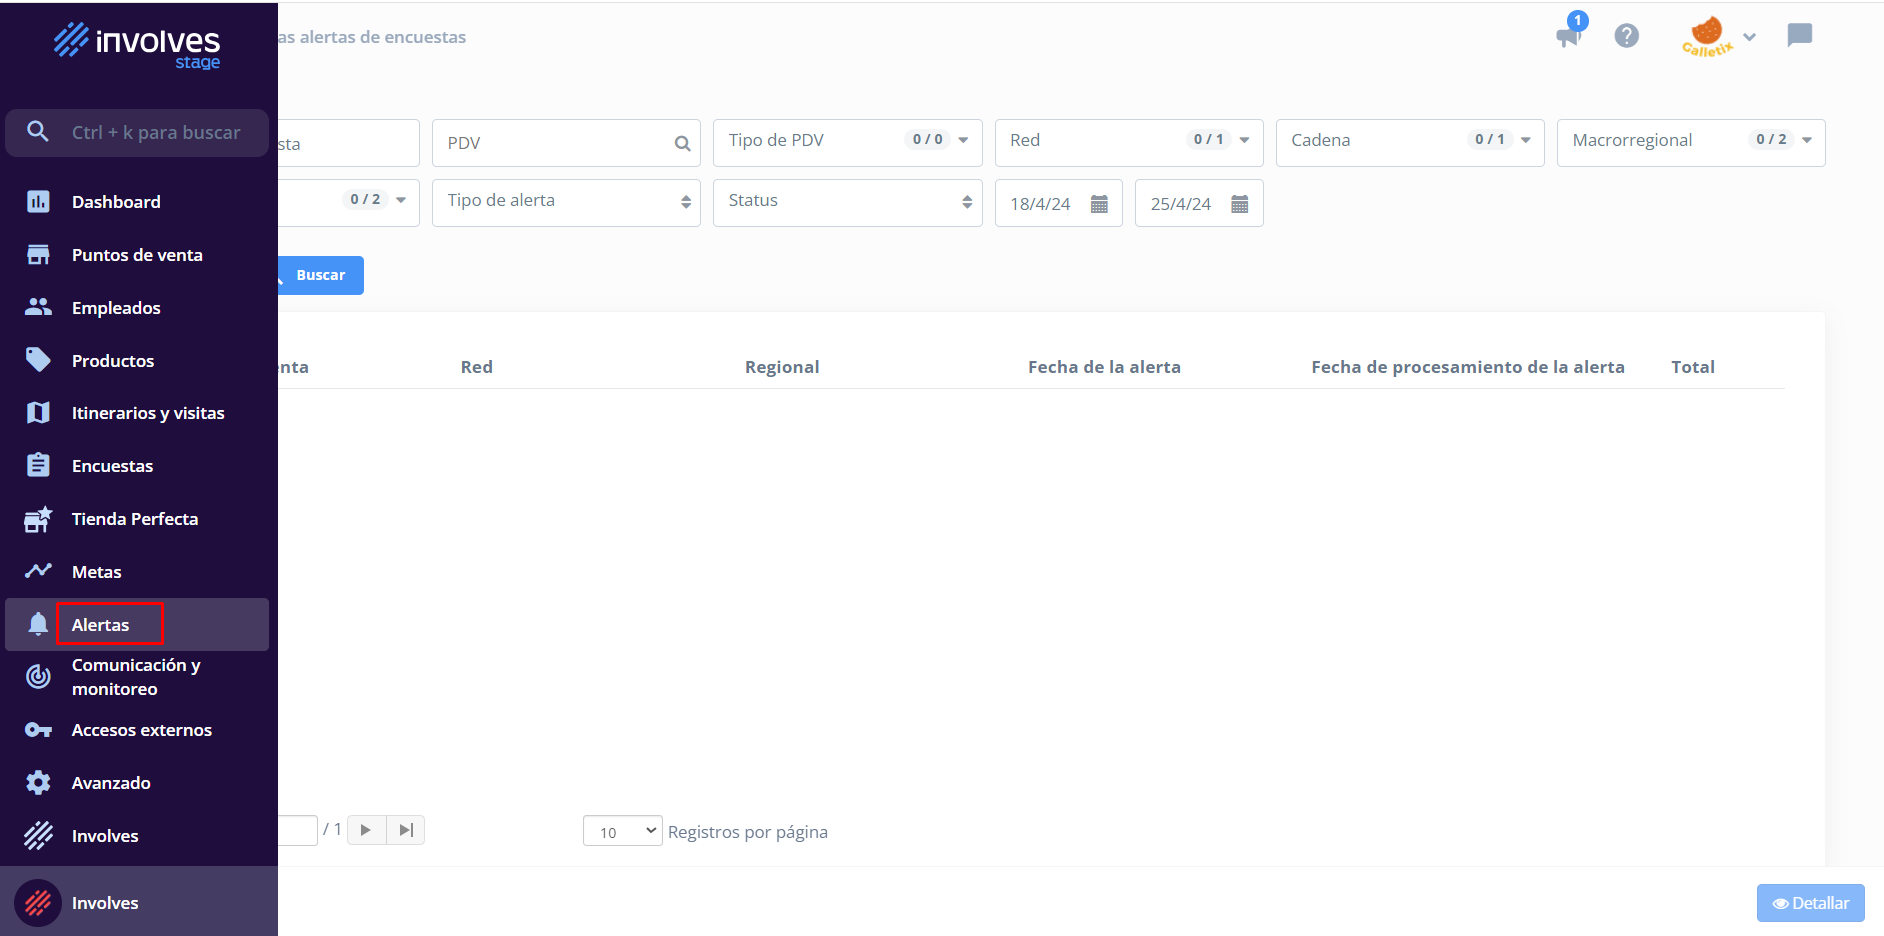The height and width of the screenshot is (936, 1884).
Task: Click the PDV search magnifier icon
Action: (x=682, y=144)
